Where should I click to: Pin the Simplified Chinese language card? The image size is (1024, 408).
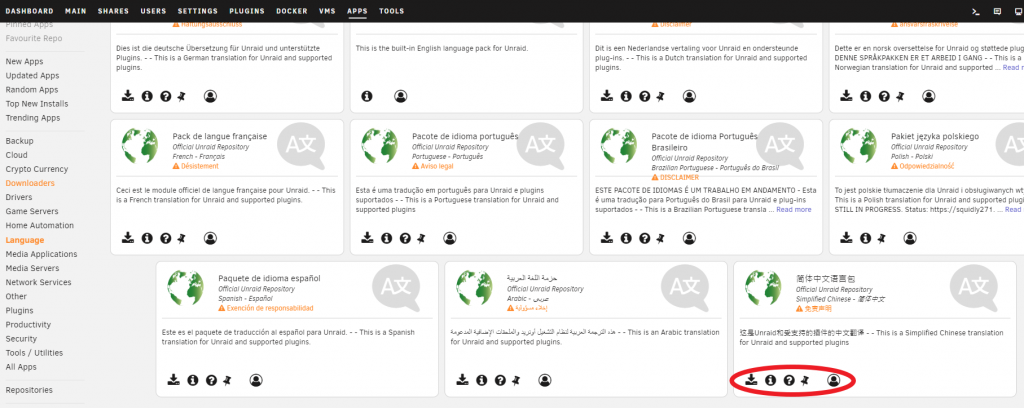click(805, 380)
